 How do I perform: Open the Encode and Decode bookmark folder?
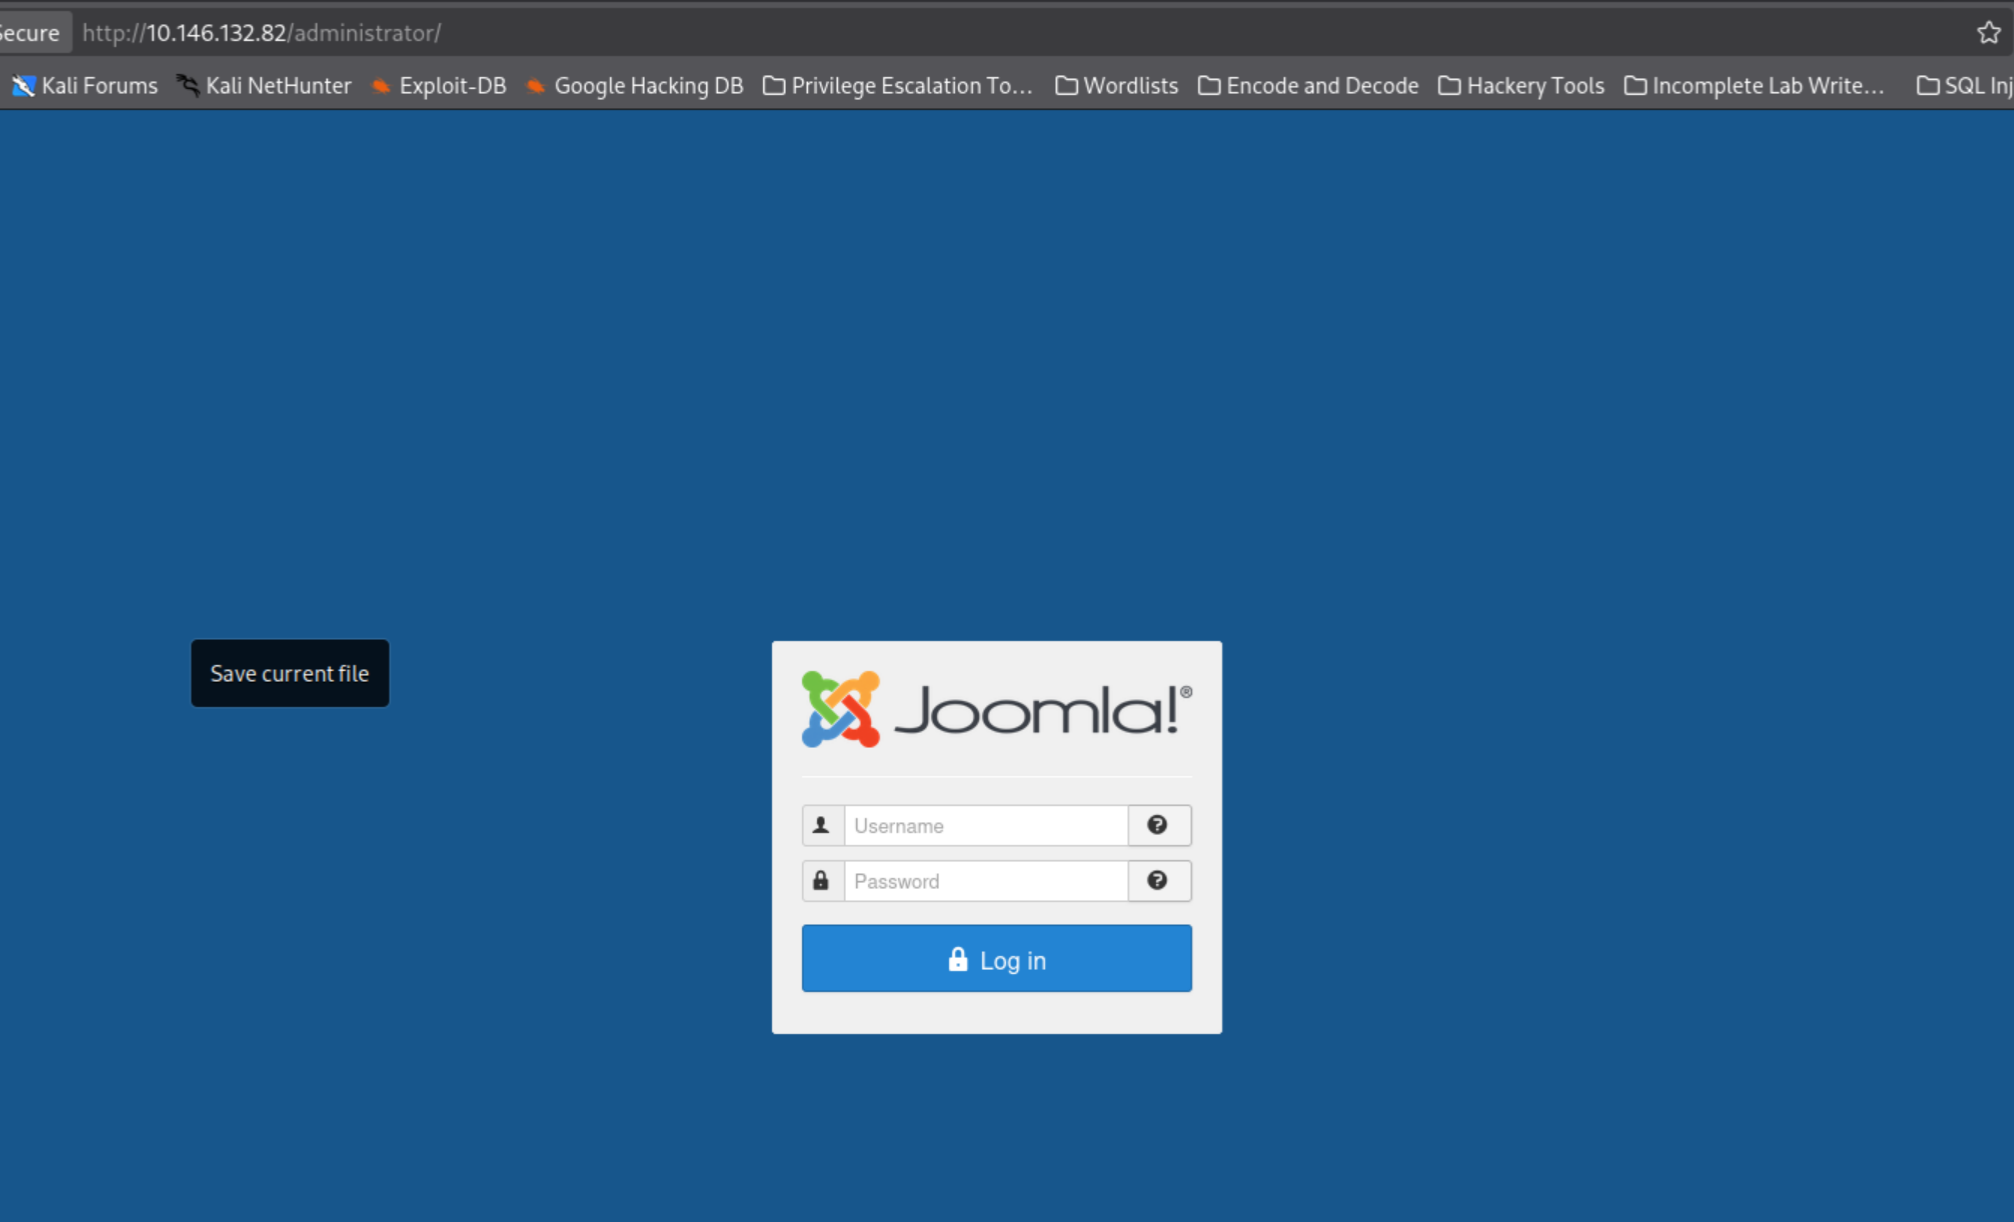pos(1309,86)
